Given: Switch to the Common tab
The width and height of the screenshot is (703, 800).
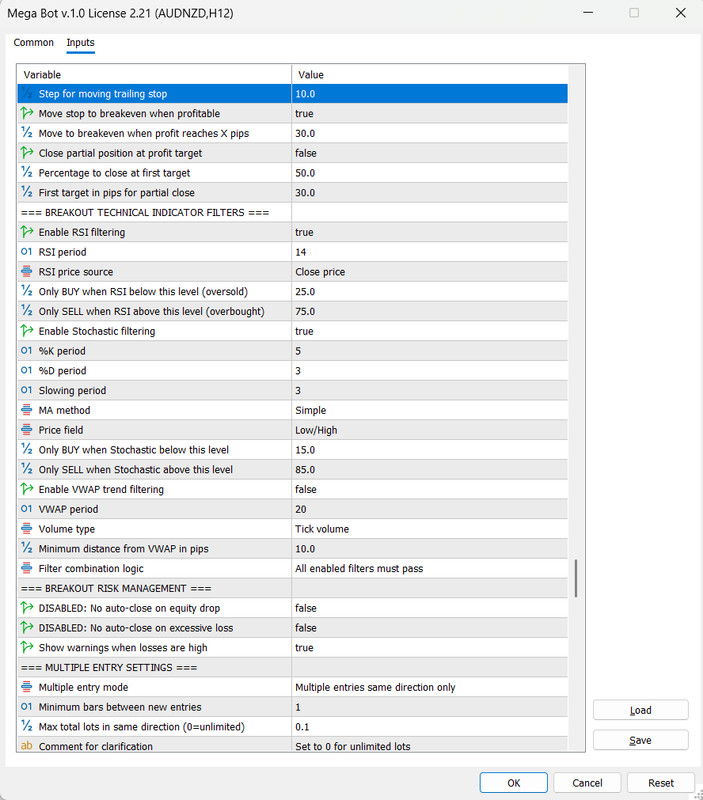Looking at the screenshot, I should (x=34, y=42).
